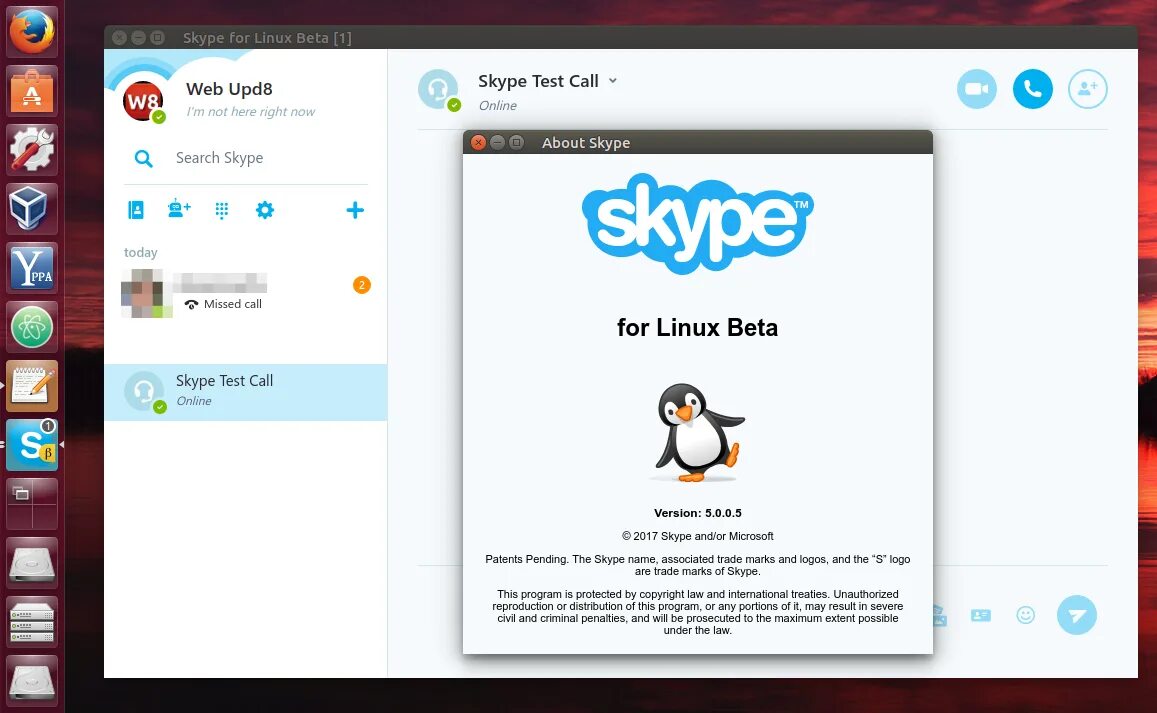The height and width of the screenshot is (713, 1157).
Task: Click the Add bots icon
Action: click(179, 209)
